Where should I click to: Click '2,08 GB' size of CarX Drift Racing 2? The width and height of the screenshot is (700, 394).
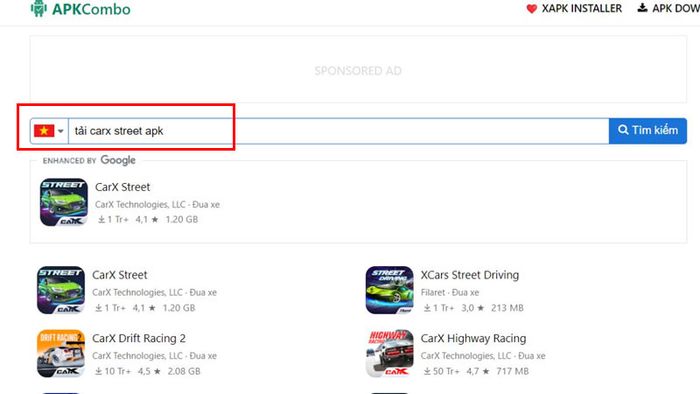[184, 371]
